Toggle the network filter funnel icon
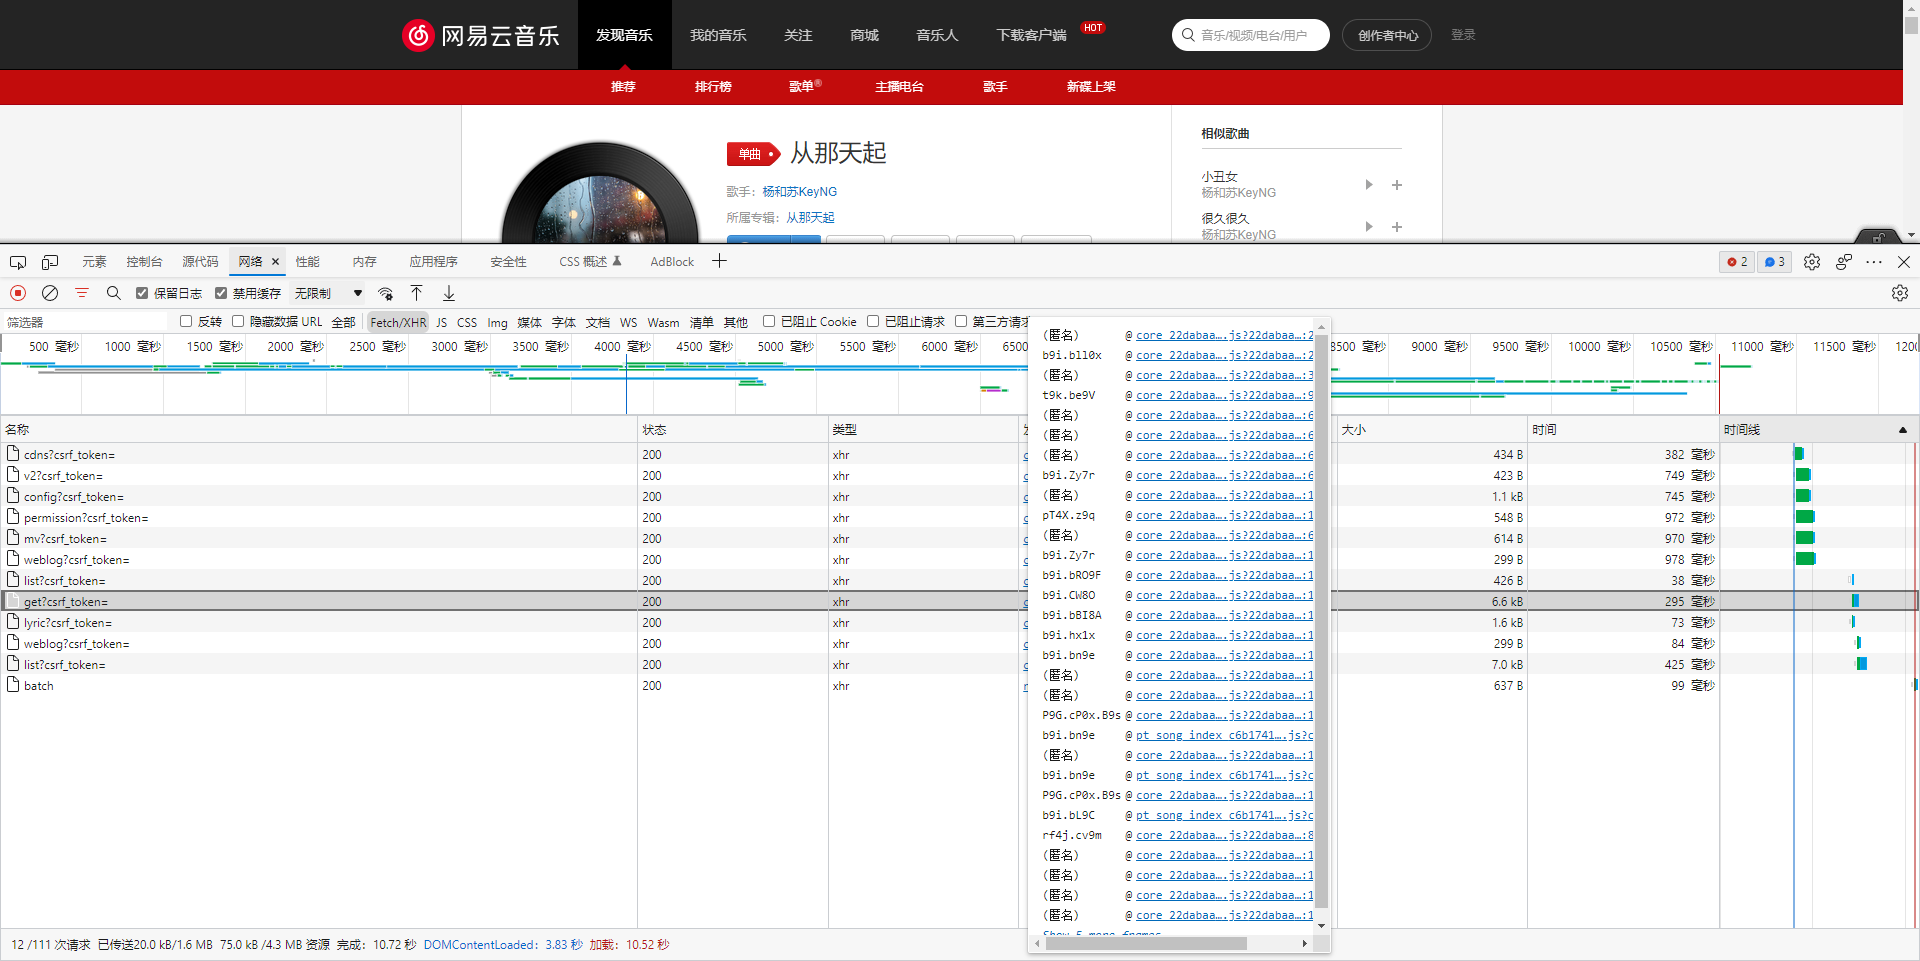 (82, 293)
